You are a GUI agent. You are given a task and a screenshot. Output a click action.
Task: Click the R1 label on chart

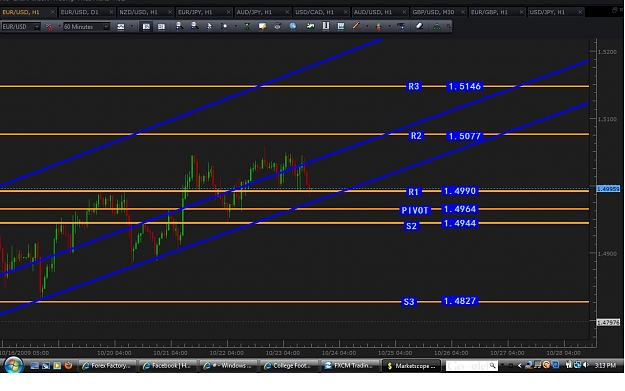click(x=413, y=192)
